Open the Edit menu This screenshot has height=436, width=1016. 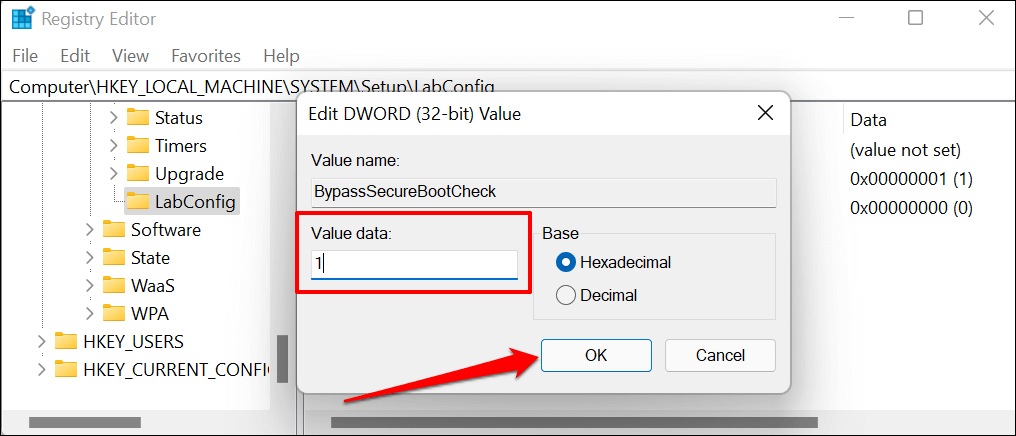pos(75,56)
